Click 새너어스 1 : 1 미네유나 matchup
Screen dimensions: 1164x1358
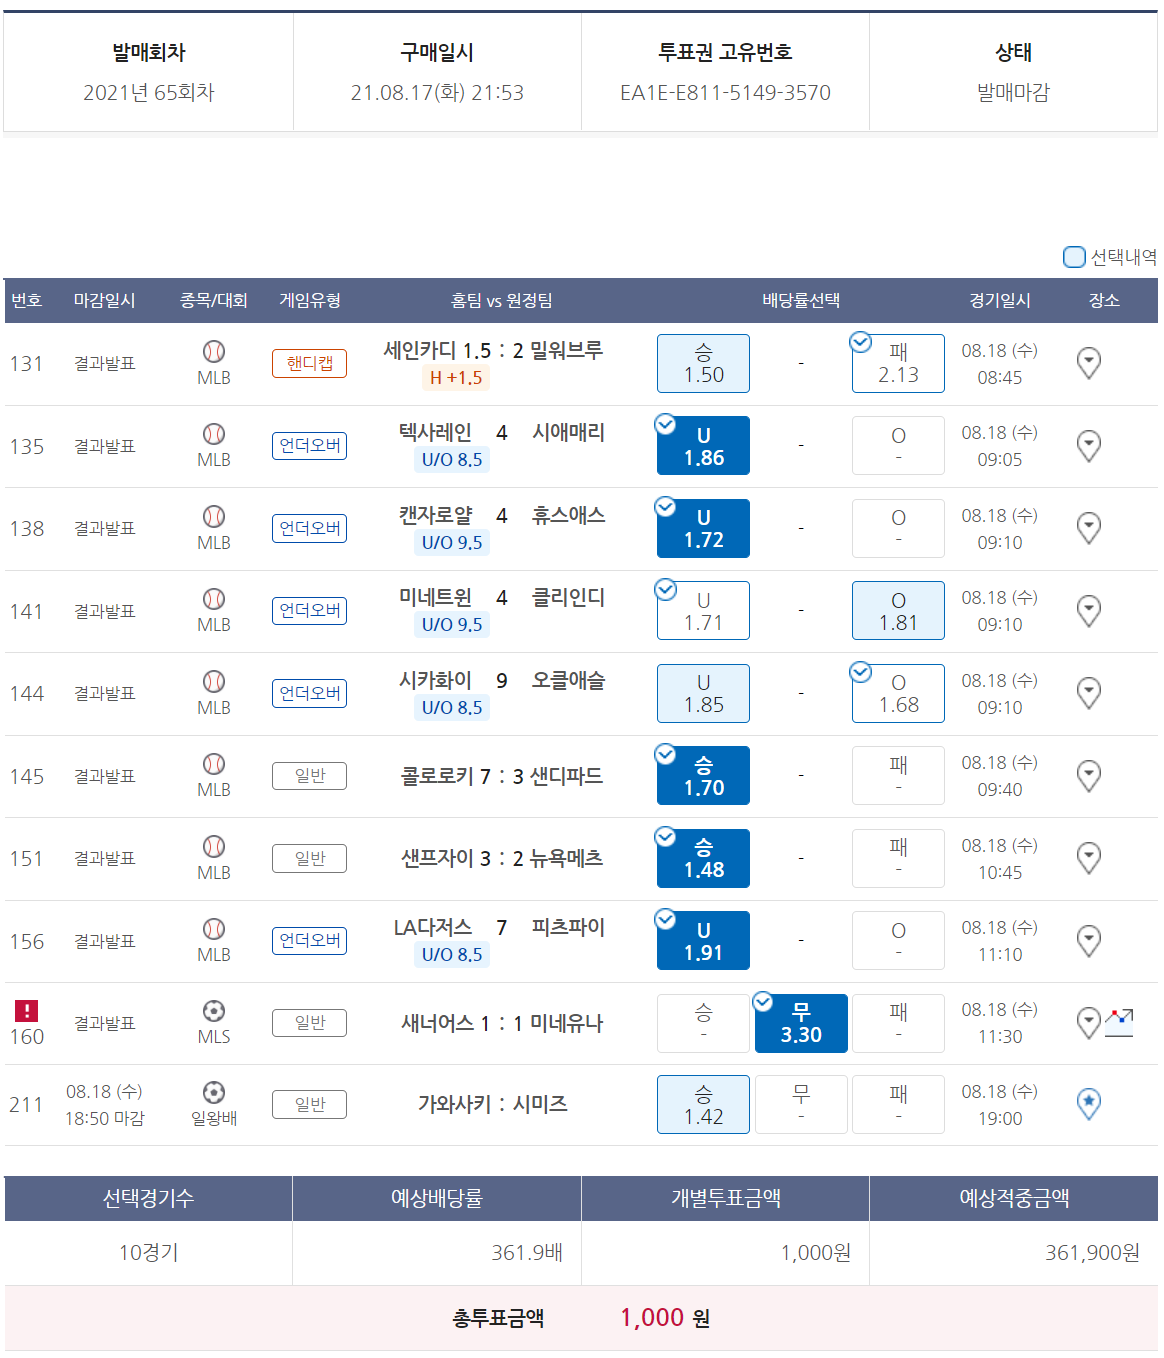coord(502,1023)
